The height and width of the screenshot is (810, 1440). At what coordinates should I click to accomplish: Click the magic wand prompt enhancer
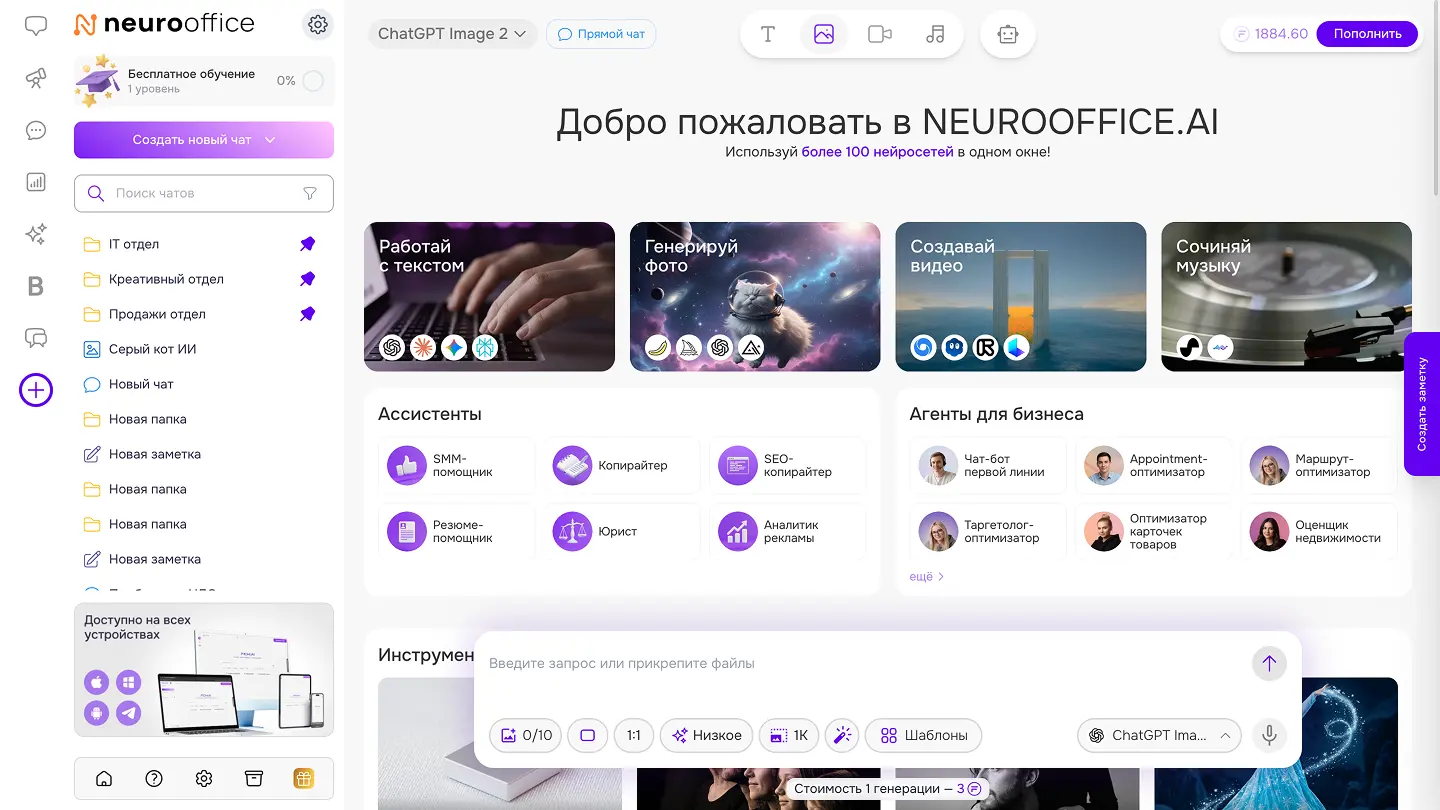[842, 735]
